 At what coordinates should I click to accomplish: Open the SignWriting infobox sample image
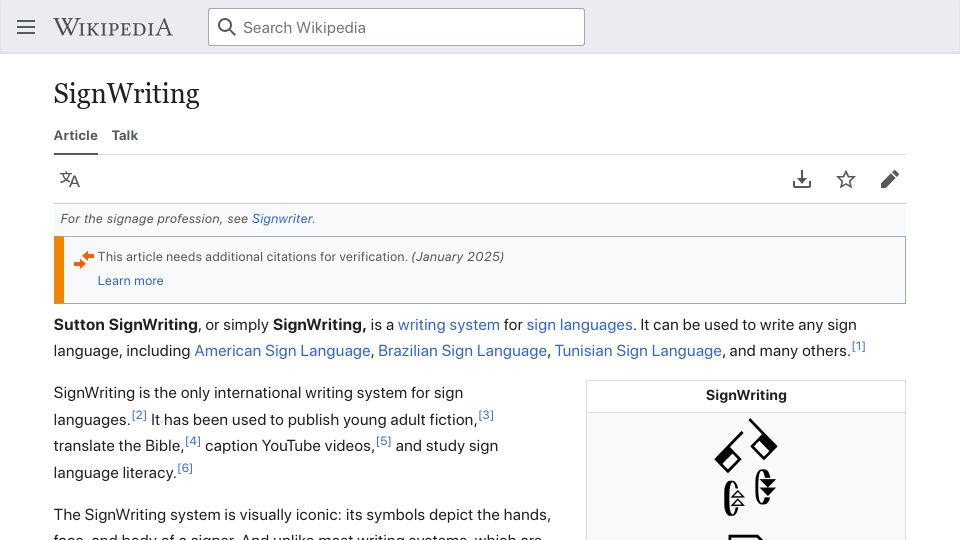[746, 478]
